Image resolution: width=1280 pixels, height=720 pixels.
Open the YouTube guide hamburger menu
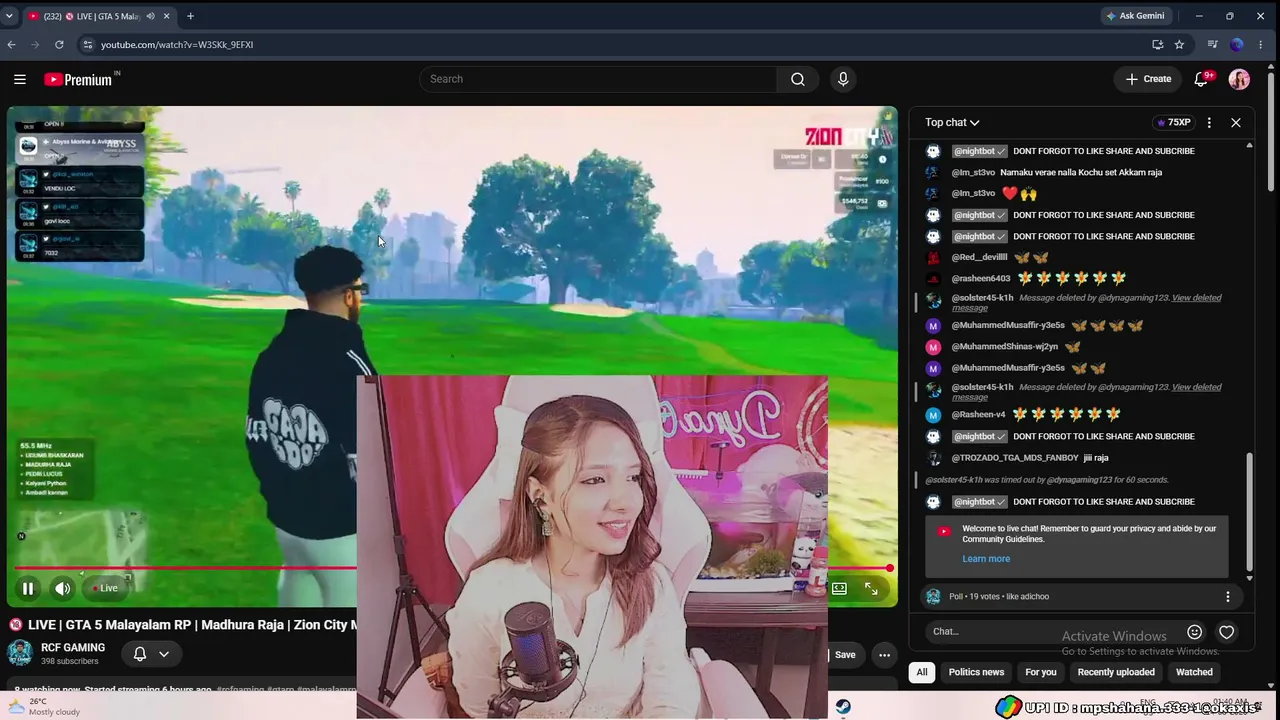[x=20, y=79]
